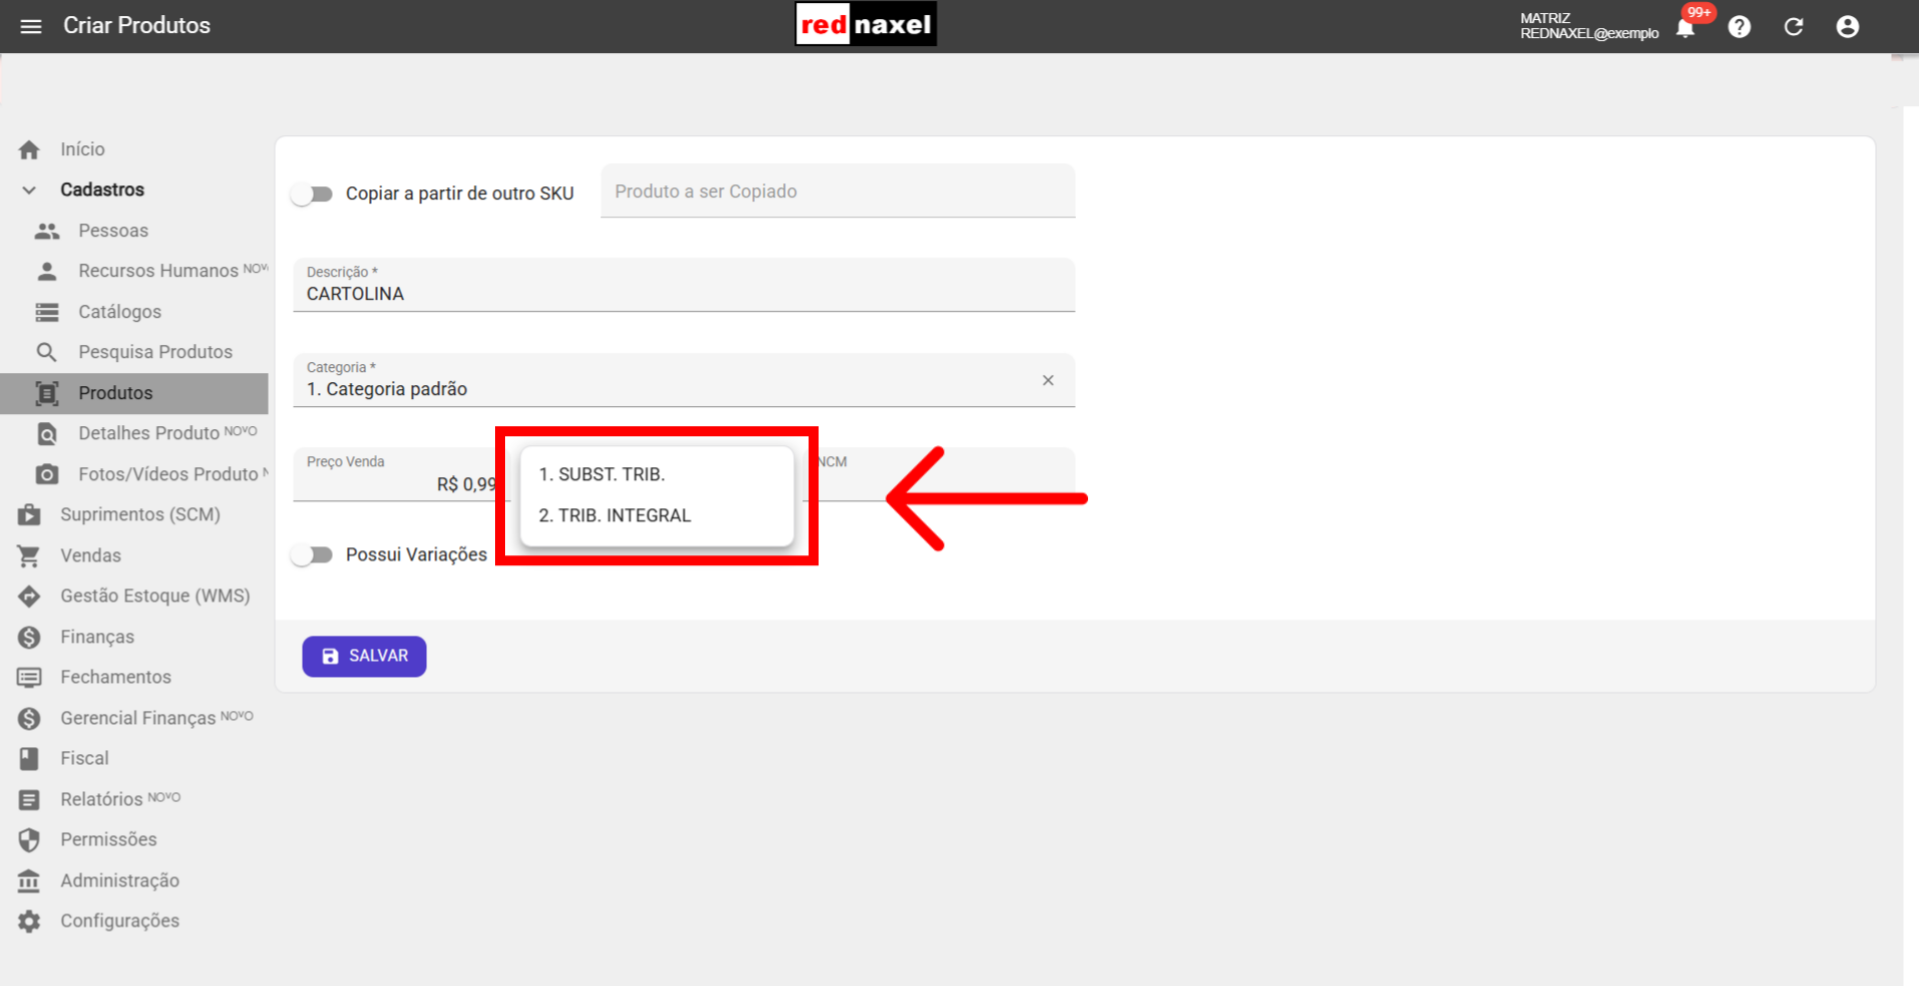Screen dimensions: 1920x986
Task: Click the Vendas shopping cart icon
Action: click(x=29, y=556)
